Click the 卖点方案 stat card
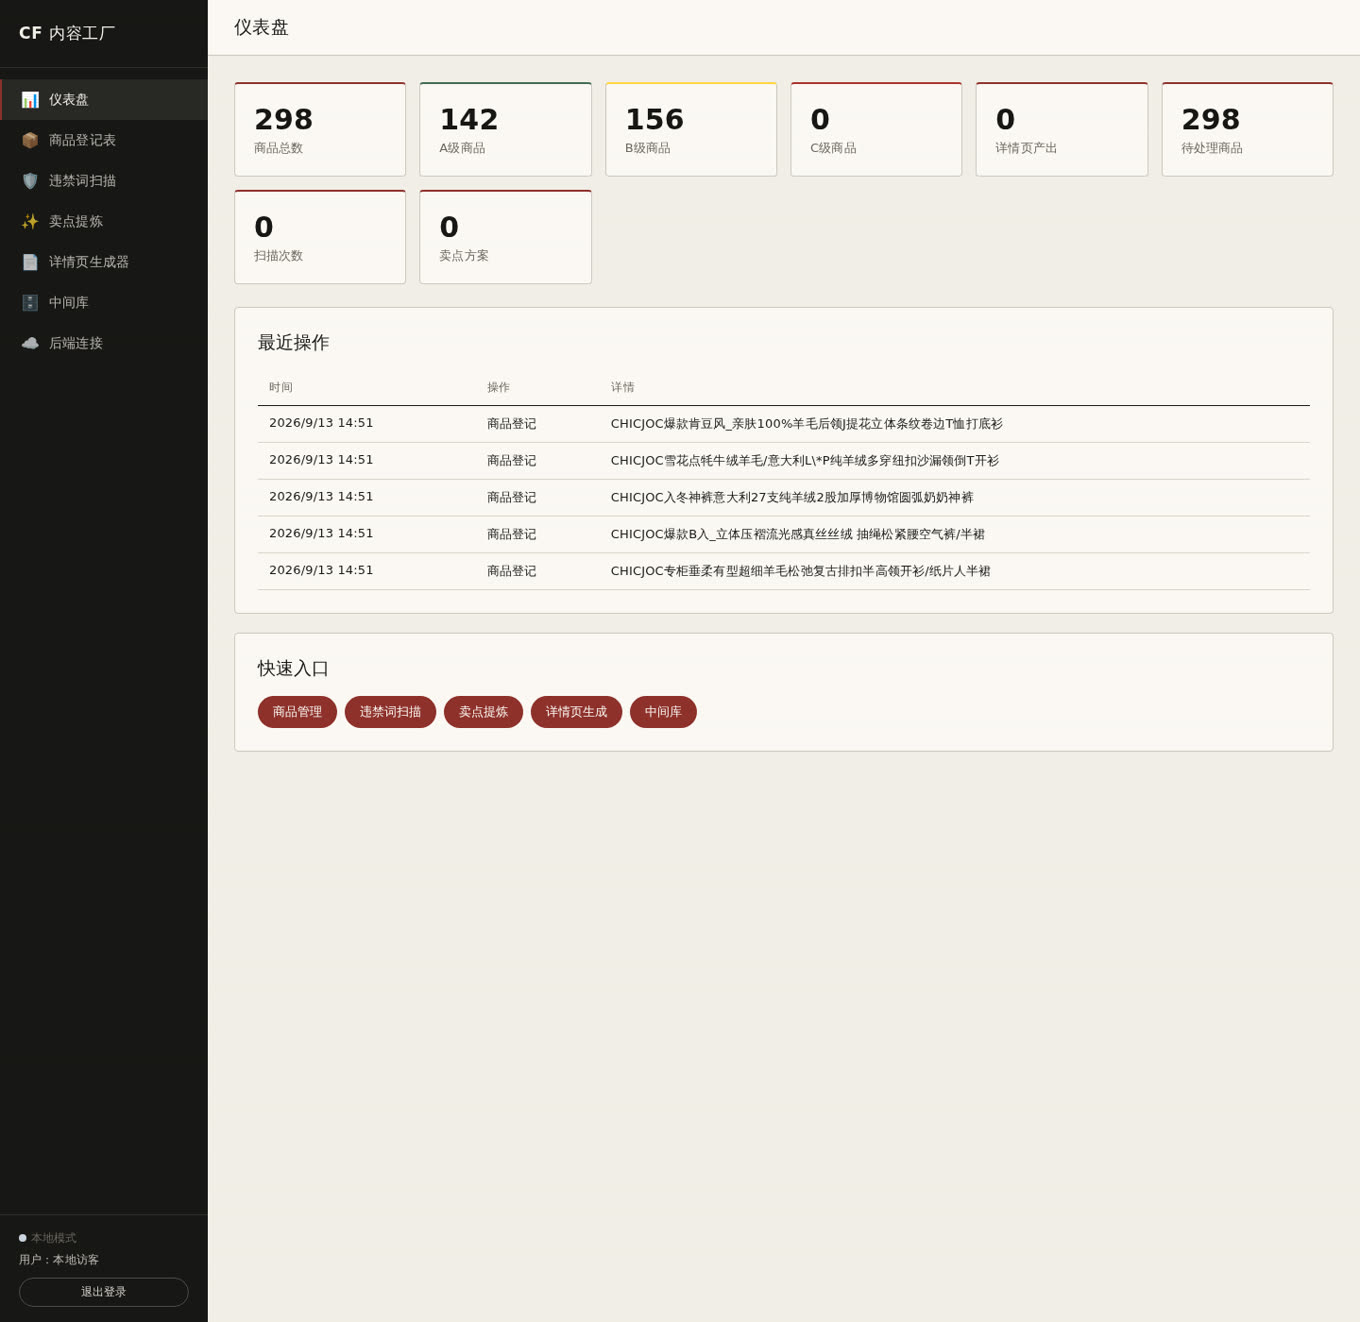Image resolution: width=1360 pixels, height=1322 pixels. pyautogui.click(x=505, y=237)
